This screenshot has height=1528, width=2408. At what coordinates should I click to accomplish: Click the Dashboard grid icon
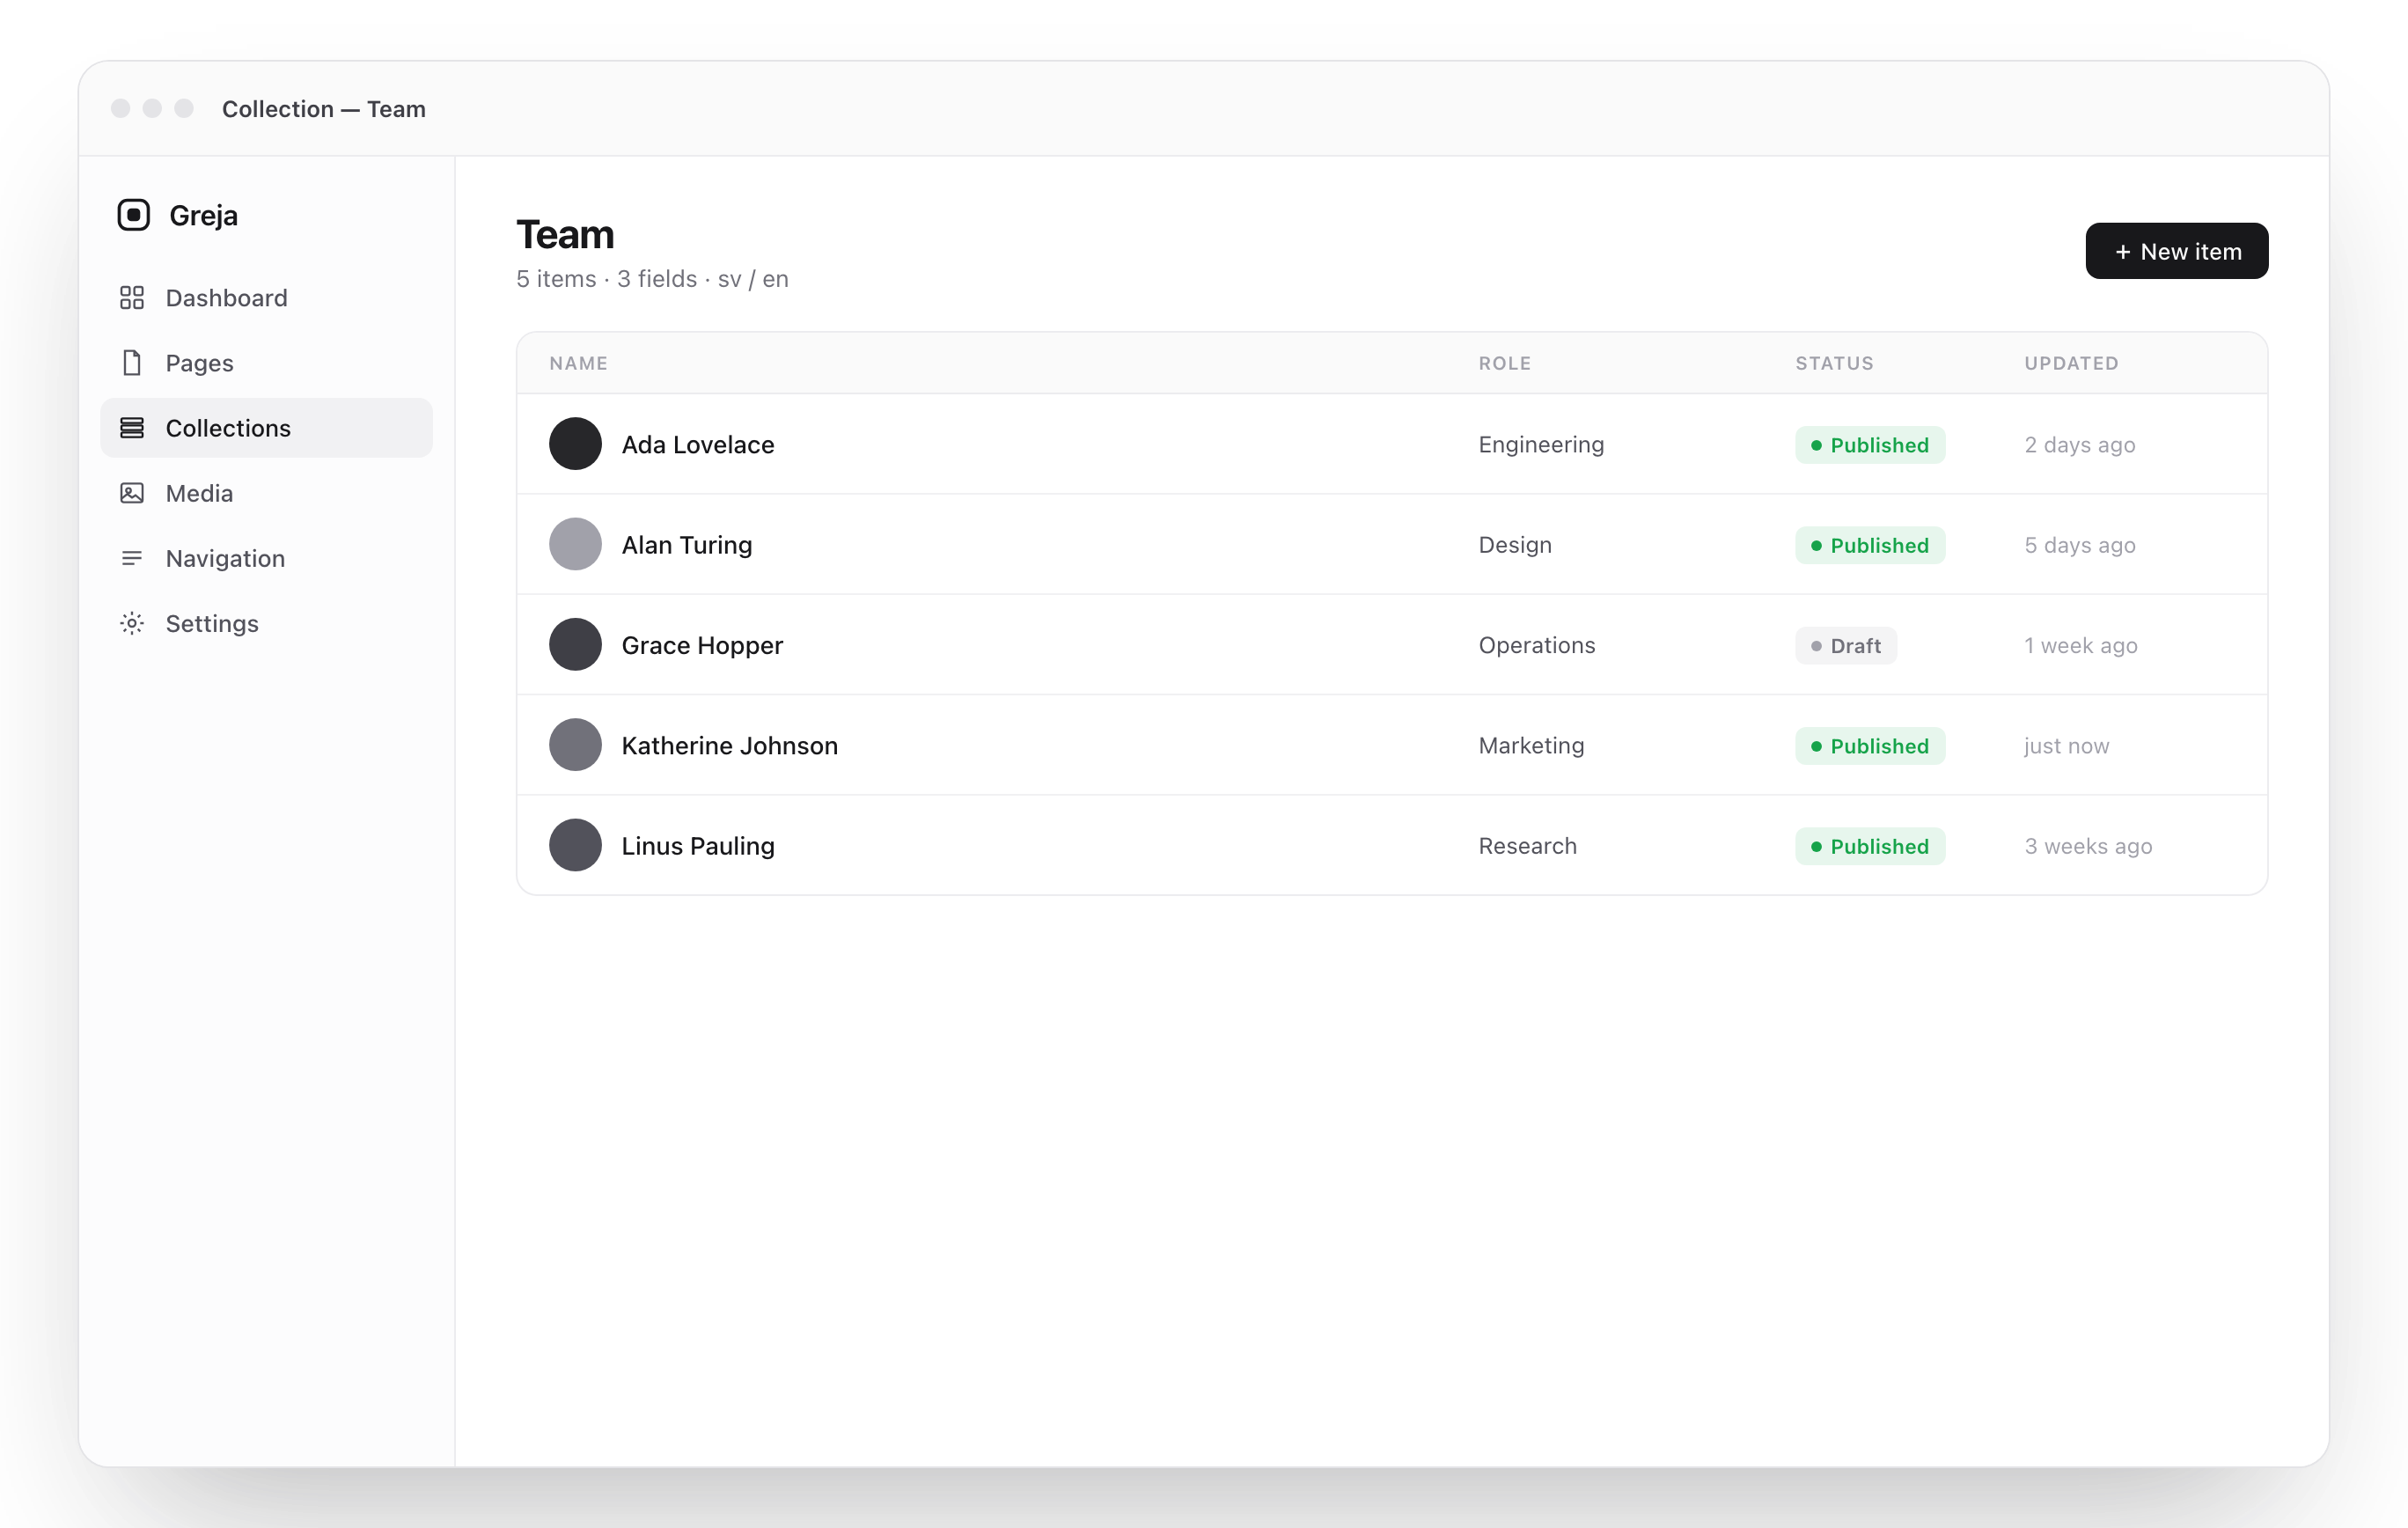pyautogui.click(x=132, y=298)
